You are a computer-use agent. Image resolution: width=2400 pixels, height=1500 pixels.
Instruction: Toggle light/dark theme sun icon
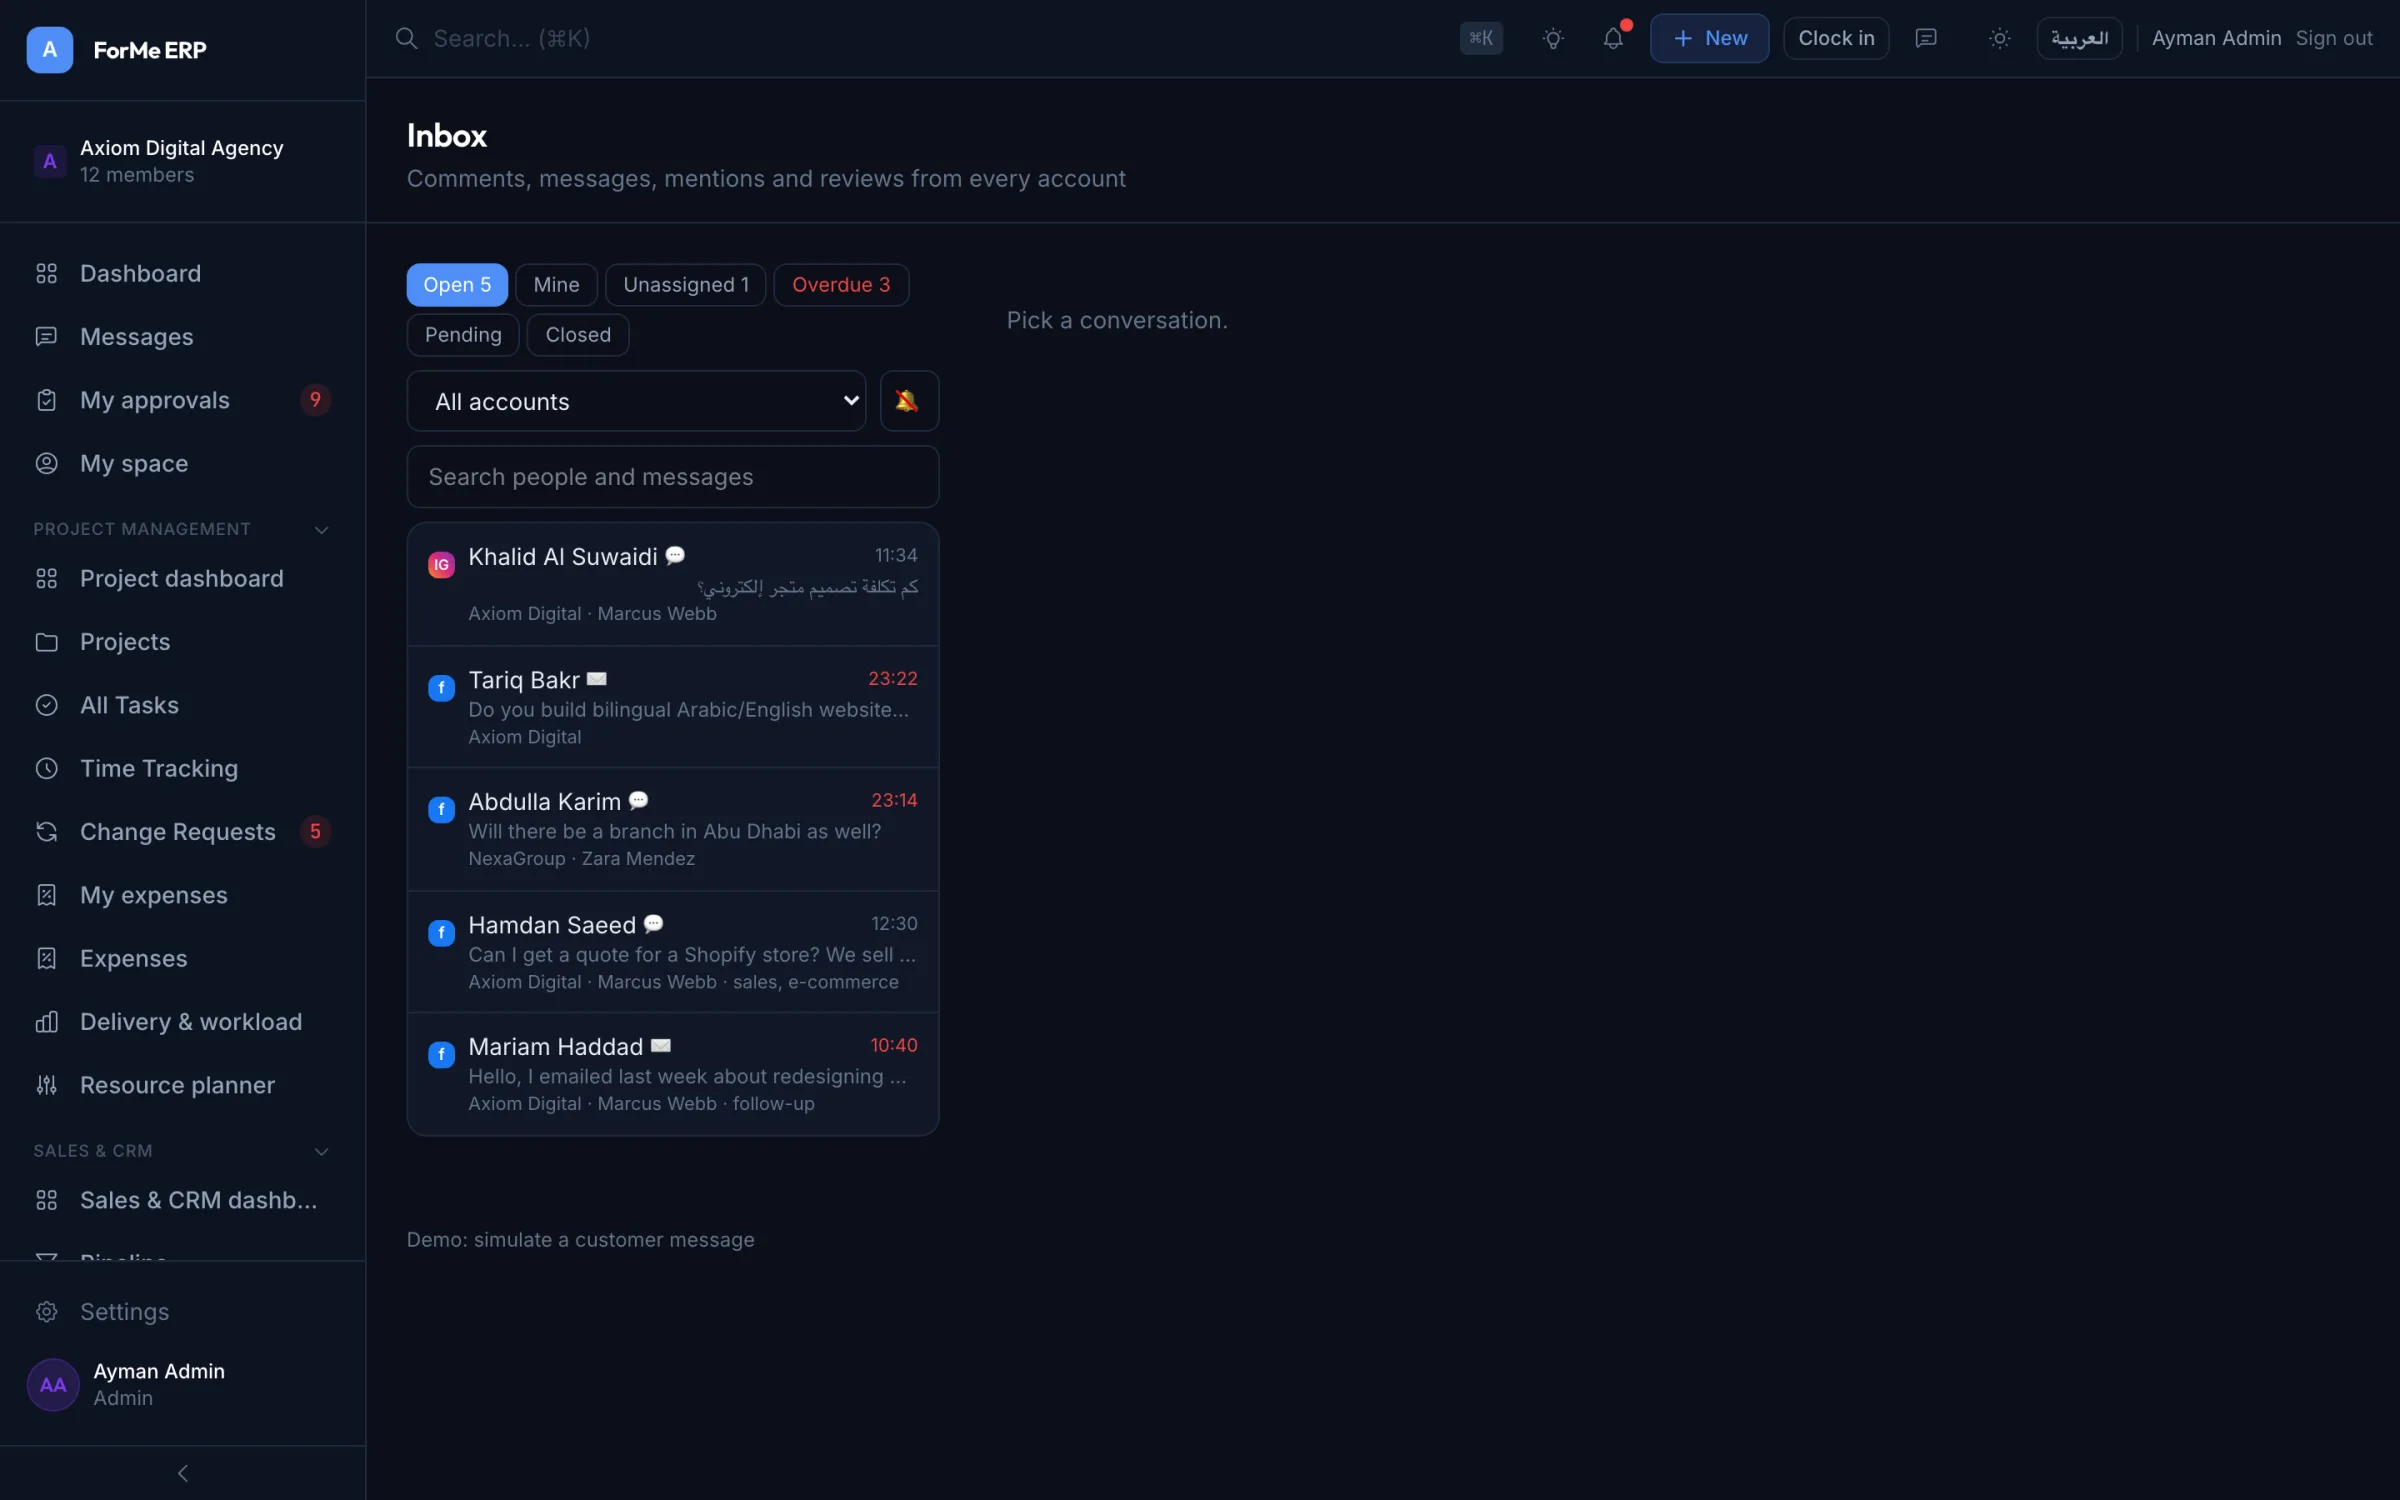pyautogui.click(x=1999, y=39)
